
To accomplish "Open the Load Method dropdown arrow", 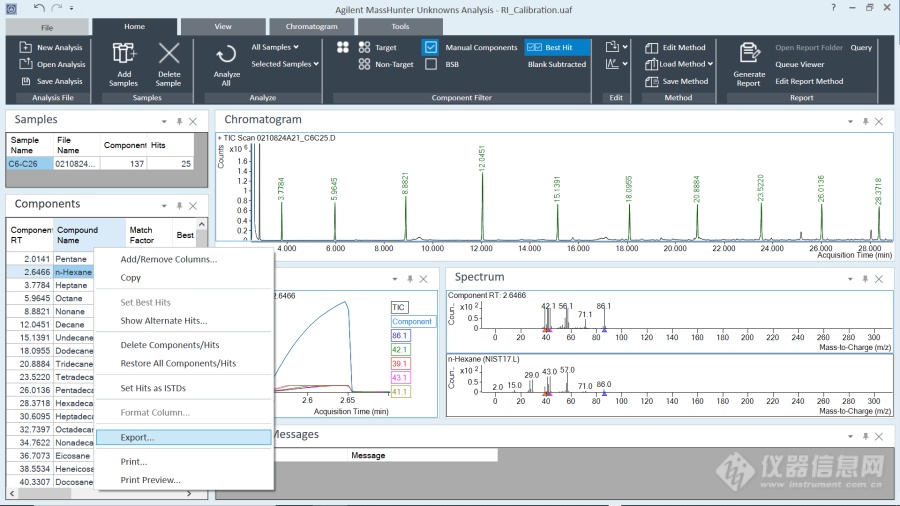I will click(x=710, y=64).
